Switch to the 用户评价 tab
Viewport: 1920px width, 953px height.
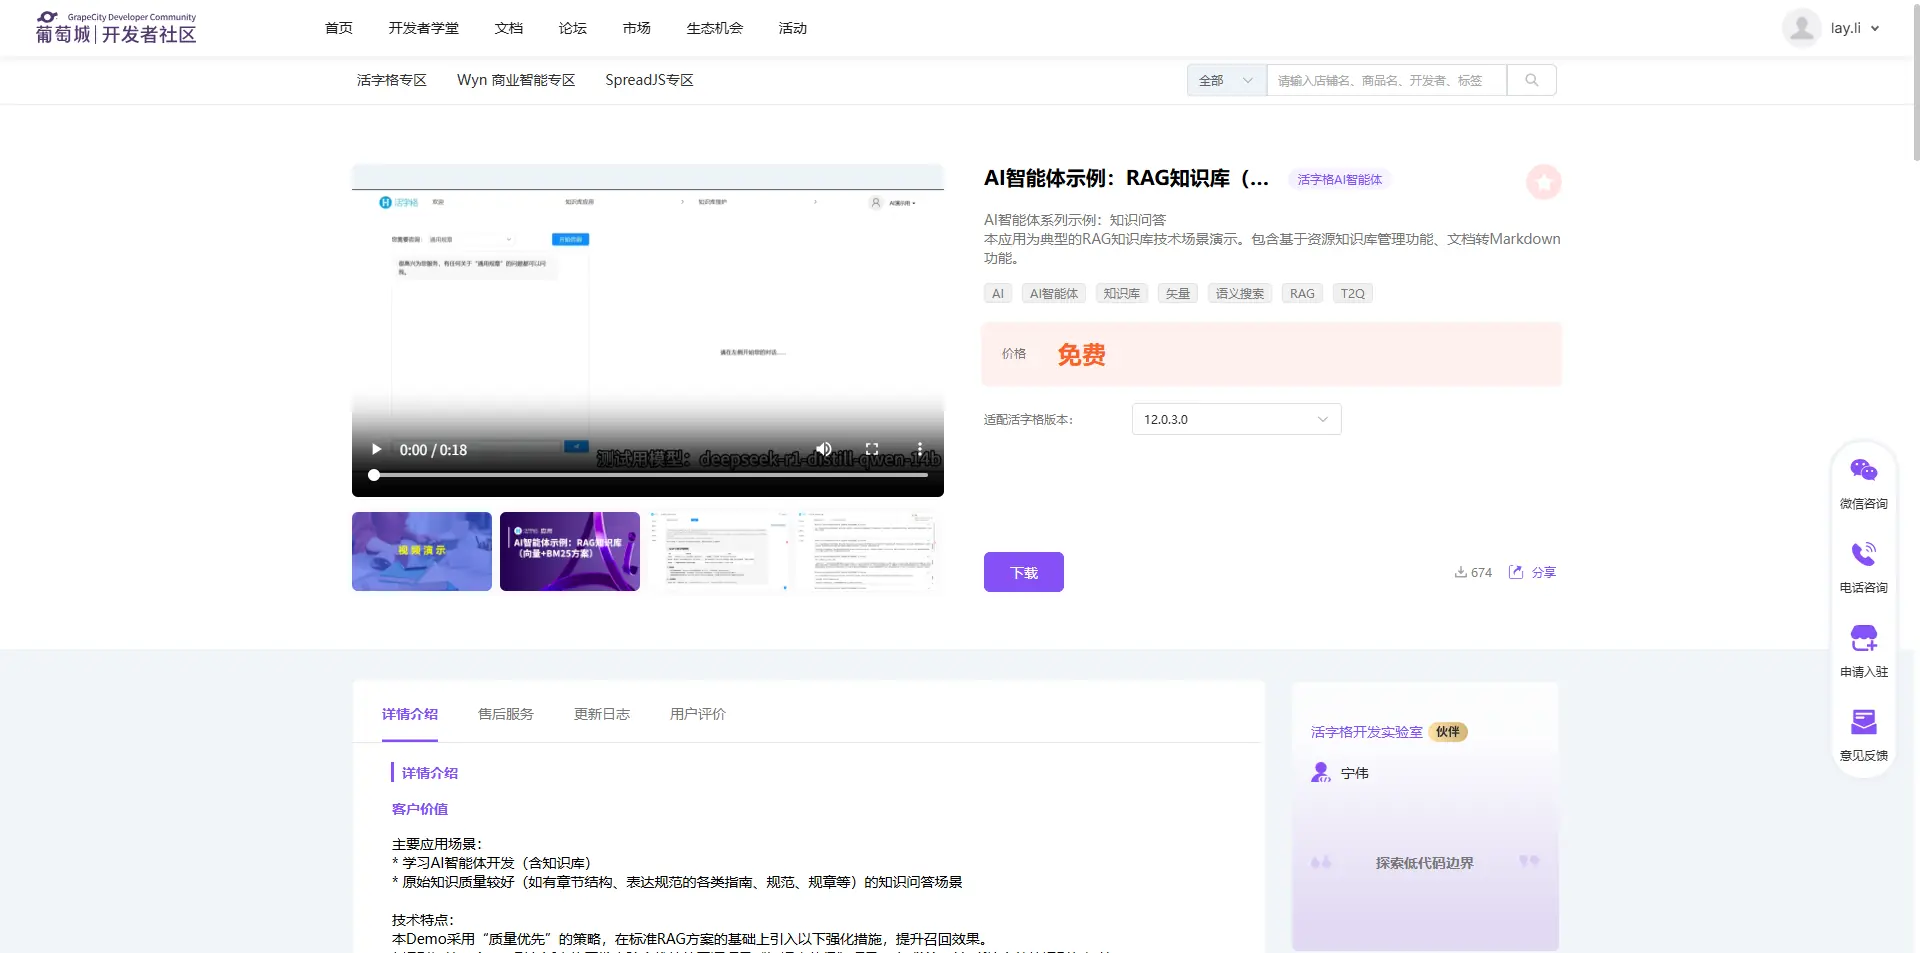(698, 714)
